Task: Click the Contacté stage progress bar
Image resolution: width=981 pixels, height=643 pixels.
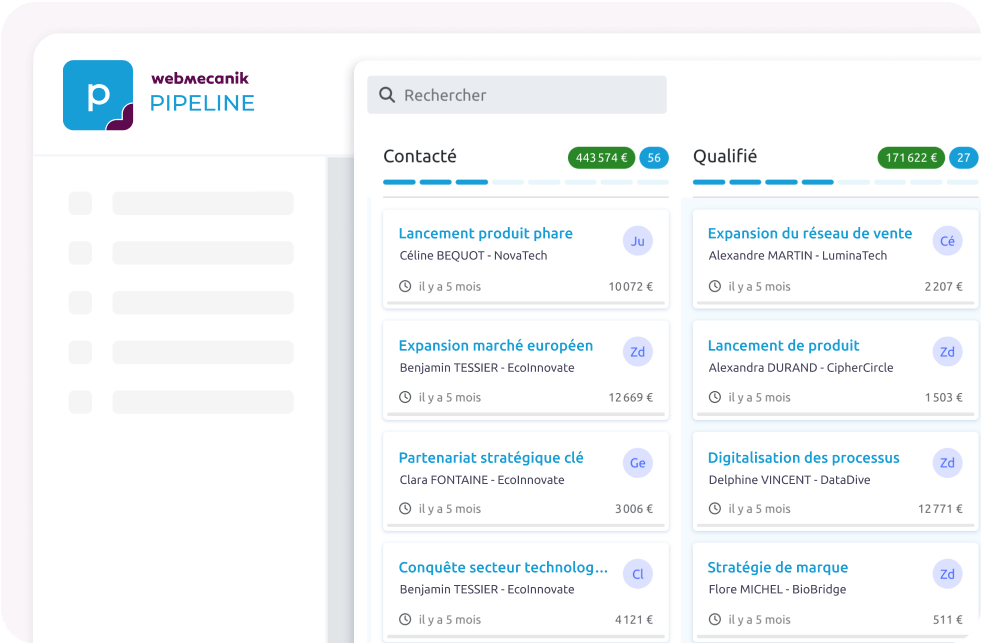Action: [525, 182]
